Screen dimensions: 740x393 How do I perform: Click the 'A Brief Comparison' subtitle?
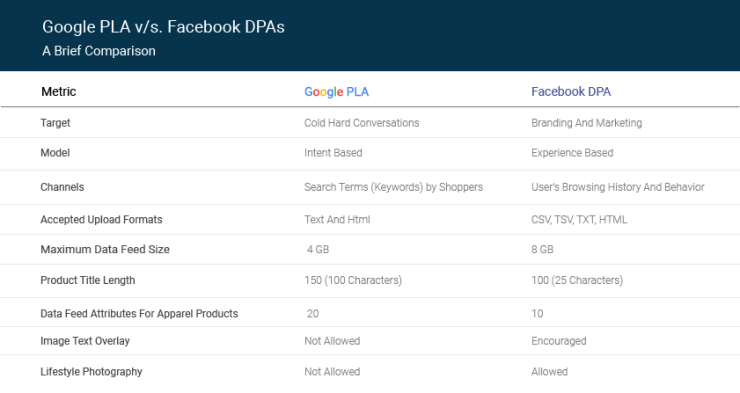99,51
